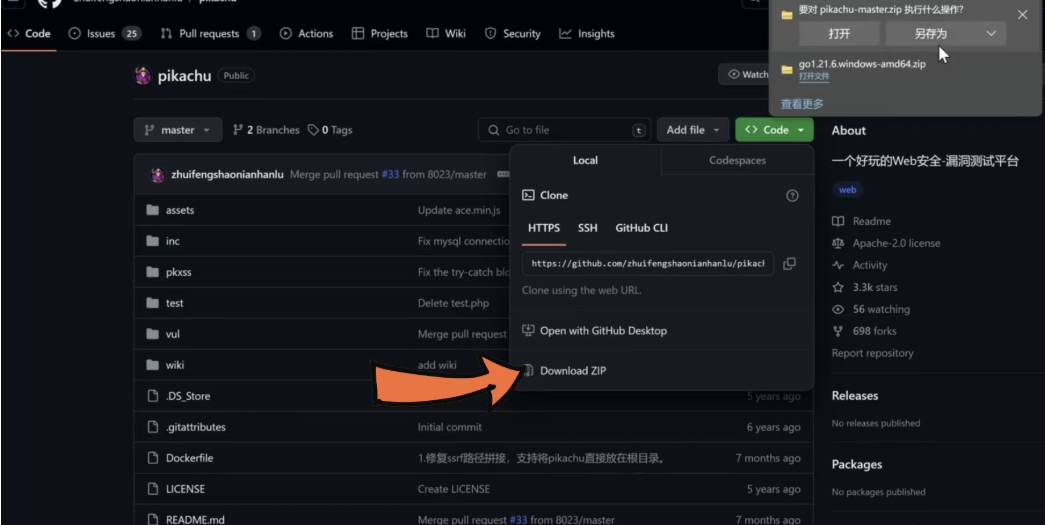Switch to the Local tab
Screen dimensions: 1045x525
click(x=585, y=161)
